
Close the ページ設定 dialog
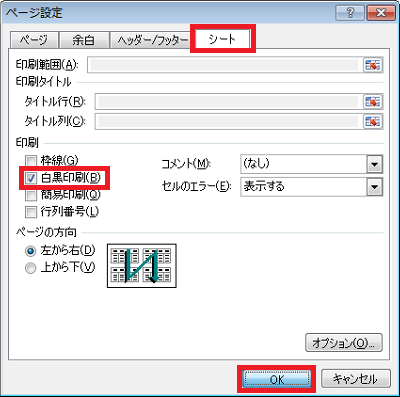[381, 13]
